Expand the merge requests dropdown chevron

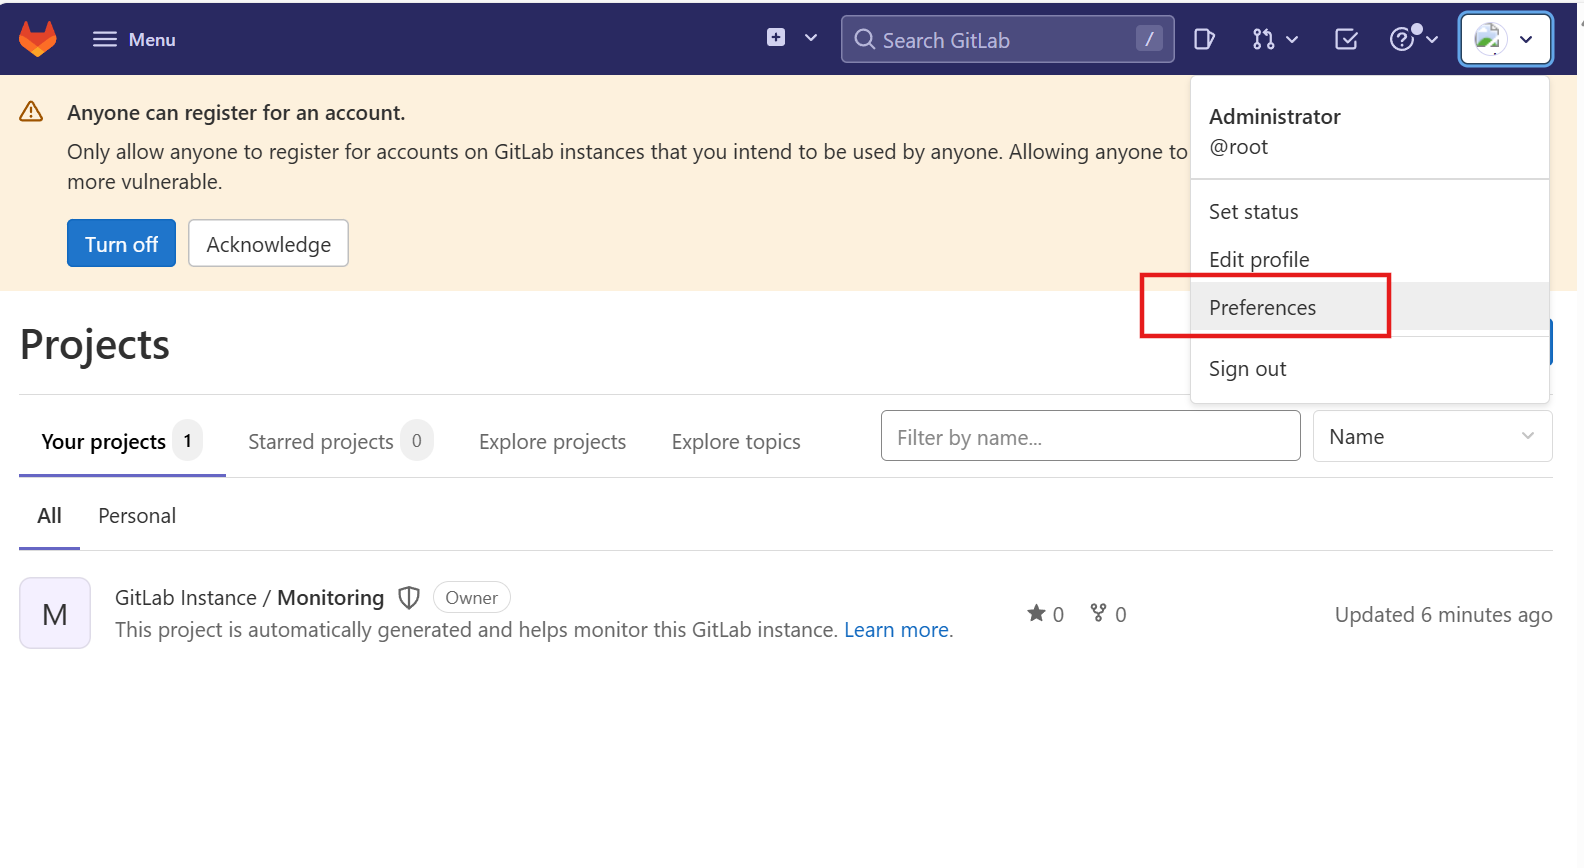pyautogui.click(x=1292, y=39)
